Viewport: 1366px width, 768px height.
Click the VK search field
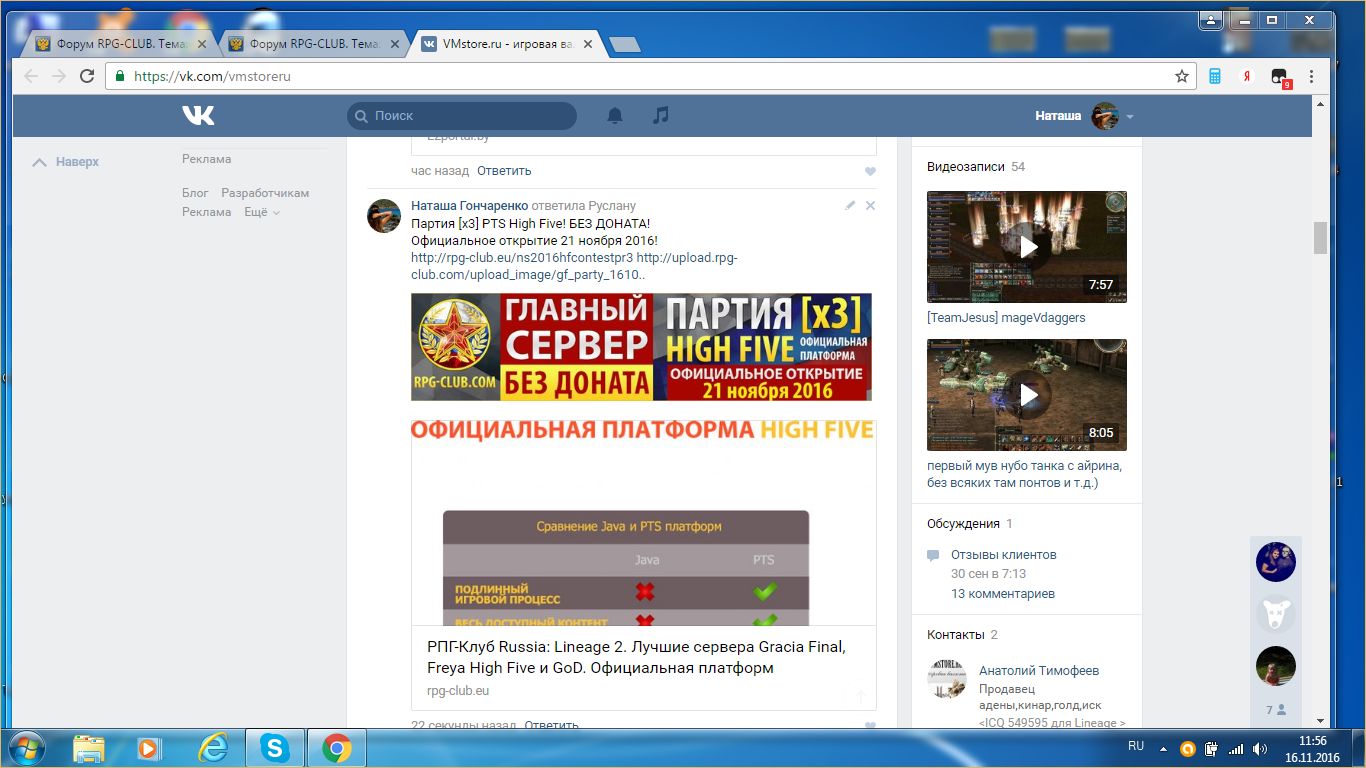tap(462, 116)
